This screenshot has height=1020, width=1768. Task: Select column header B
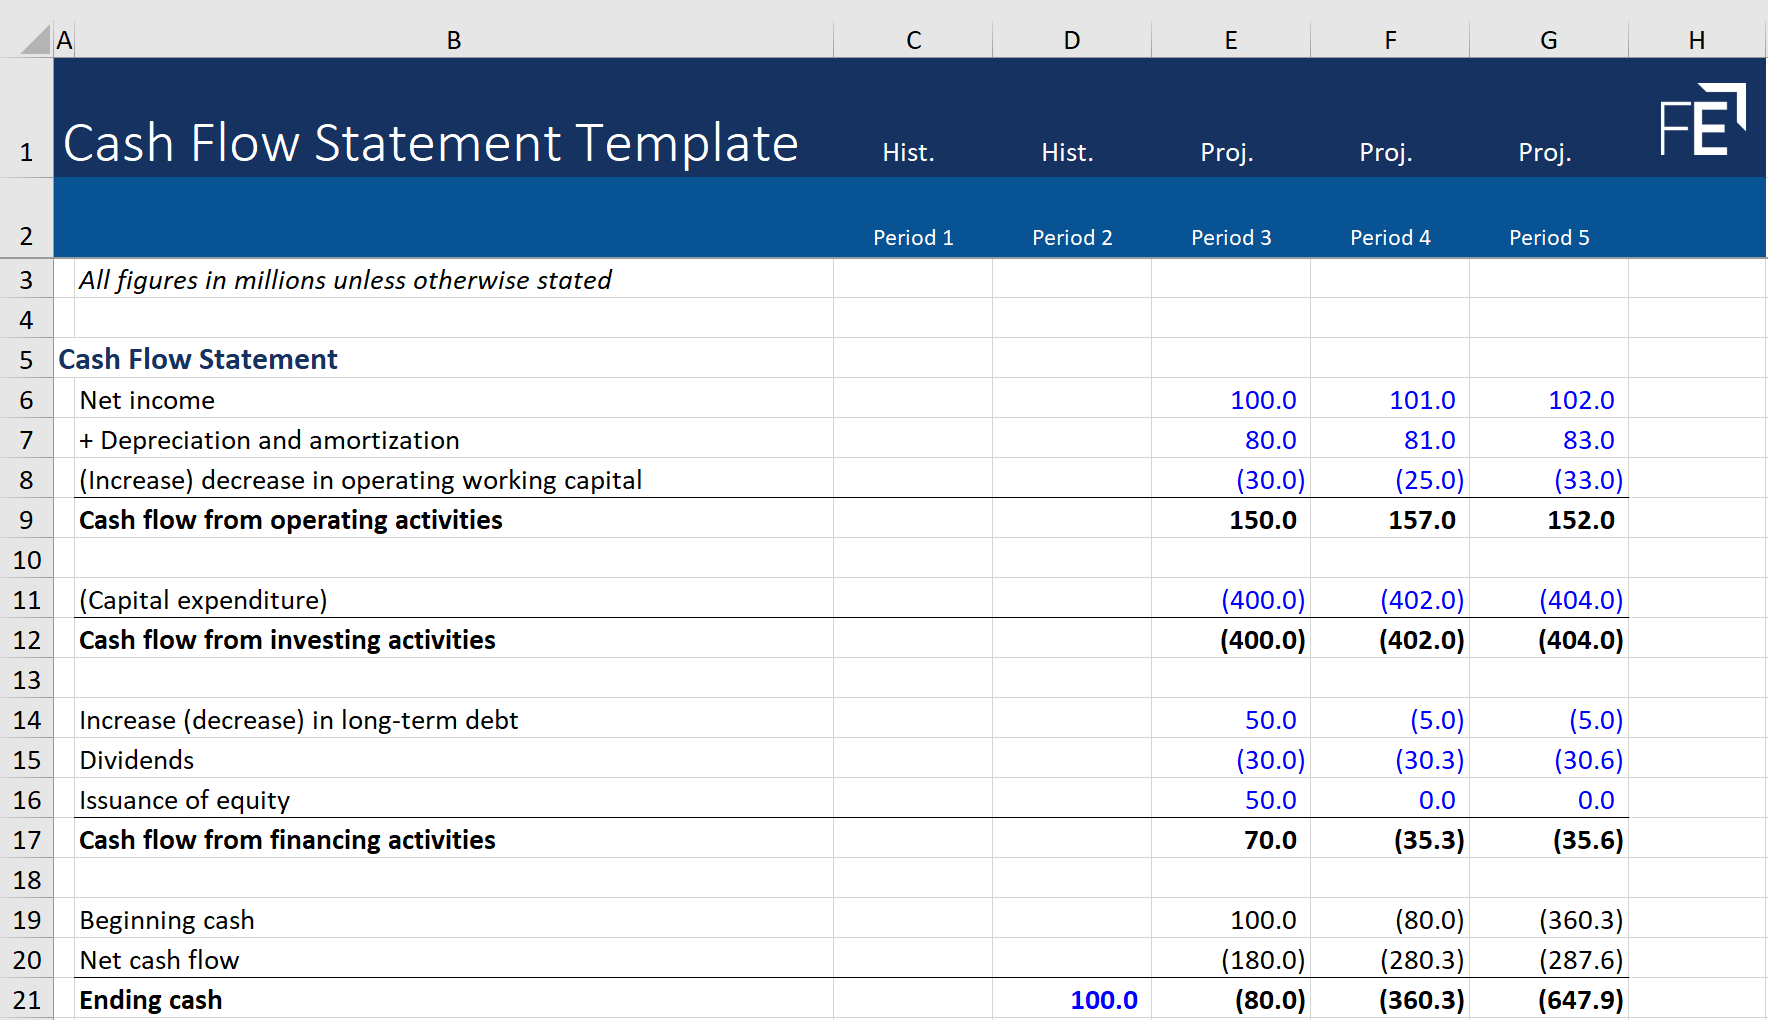[454, 40]
